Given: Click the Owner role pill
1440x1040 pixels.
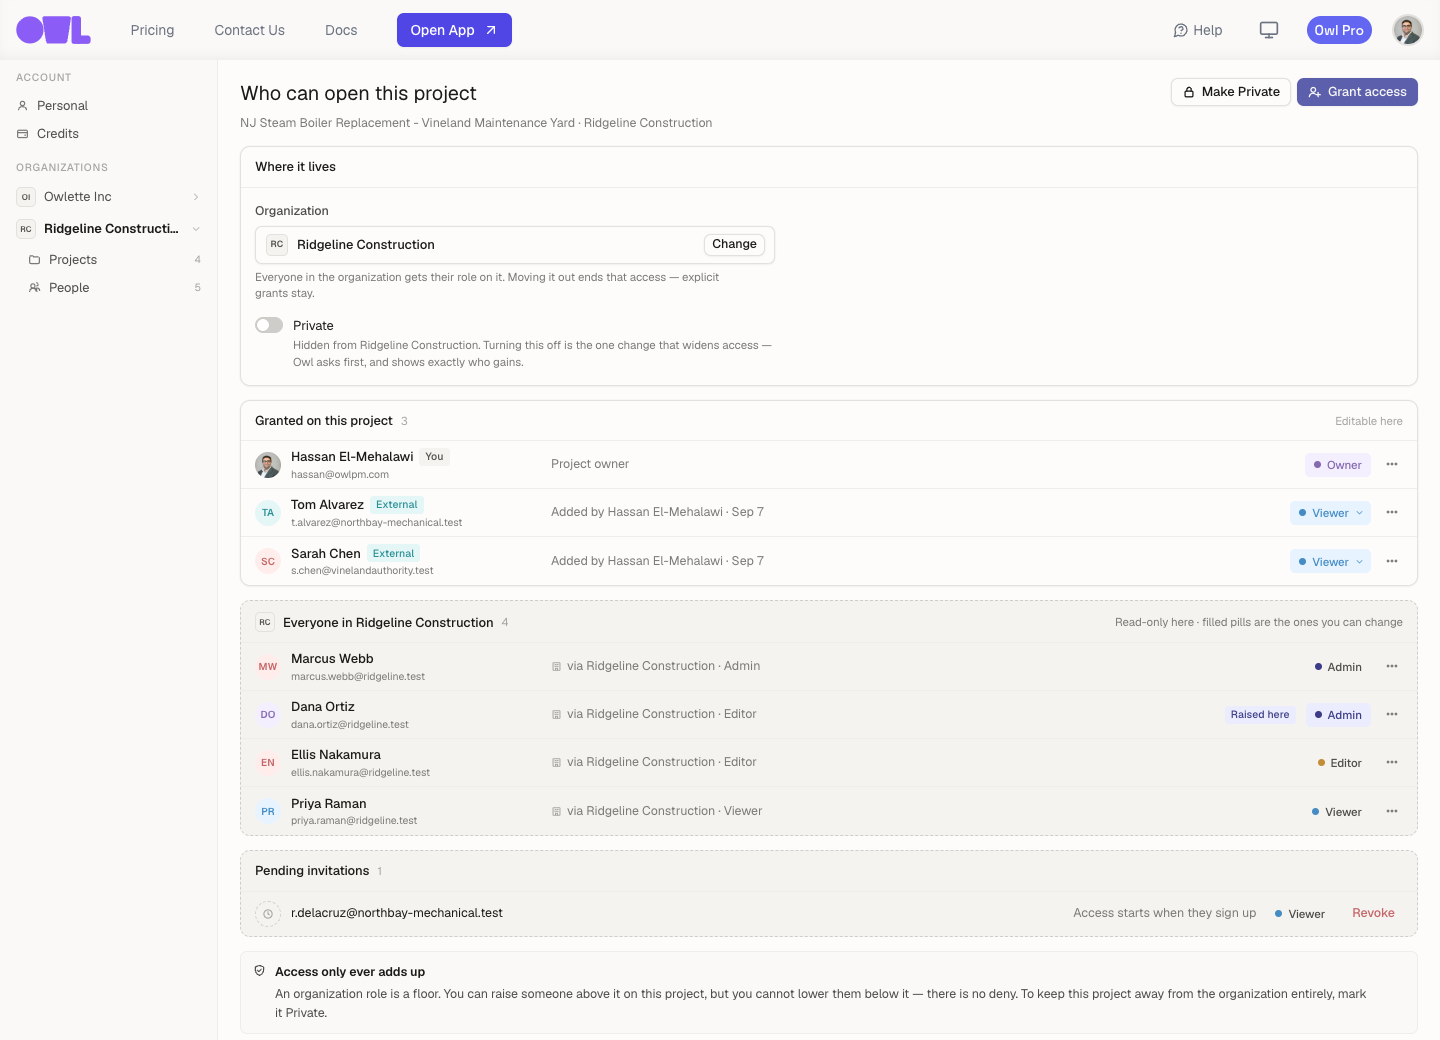Looking at the screenshot, I should [1338, 465].
